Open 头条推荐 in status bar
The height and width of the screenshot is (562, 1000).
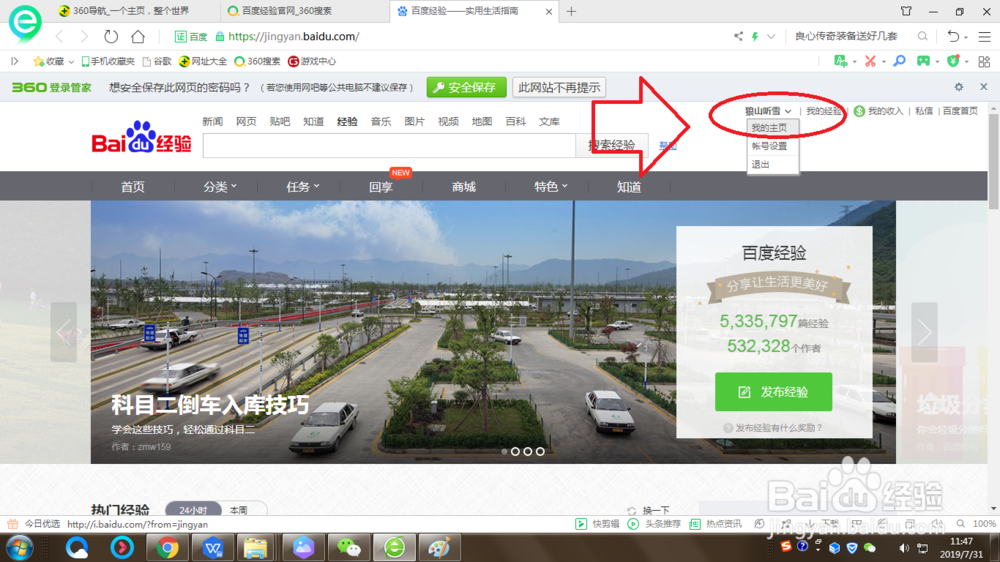pyautogui.click(x=654, y=524)
